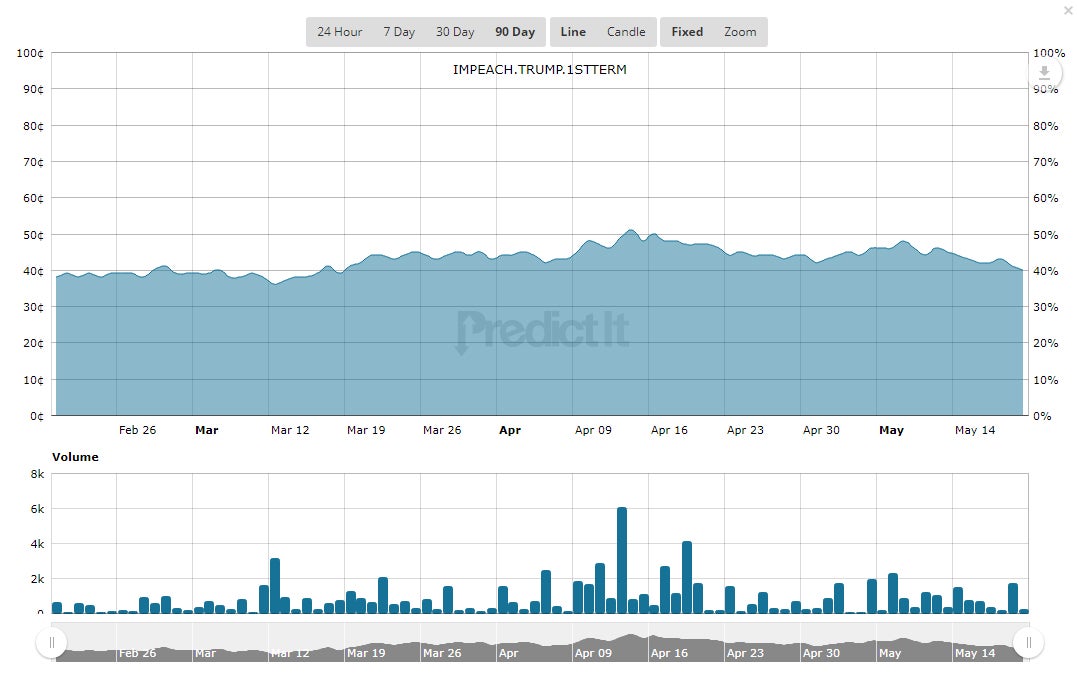1077x675 pixels.
Task: Click Apr 09 in the navigator strip
Action: (x=593, y=653)
